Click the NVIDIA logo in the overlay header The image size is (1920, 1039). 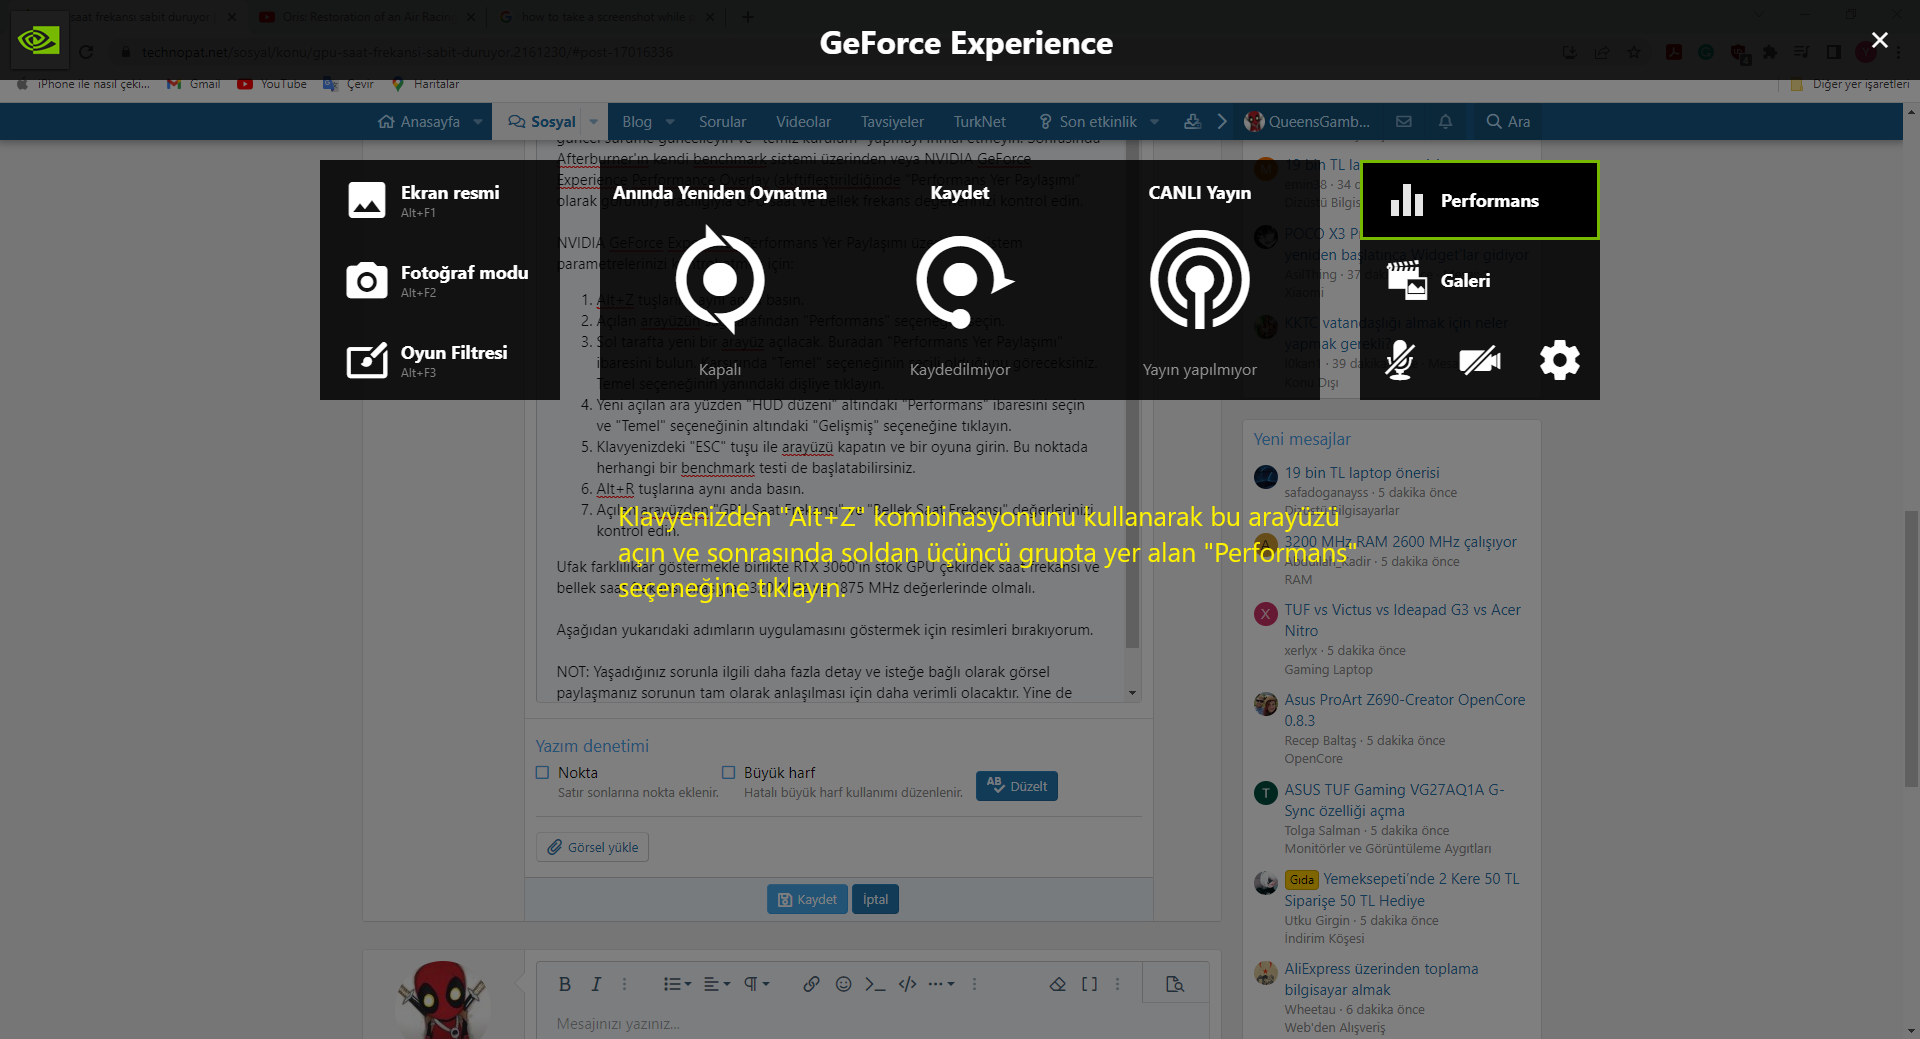(x=39, y=40)
